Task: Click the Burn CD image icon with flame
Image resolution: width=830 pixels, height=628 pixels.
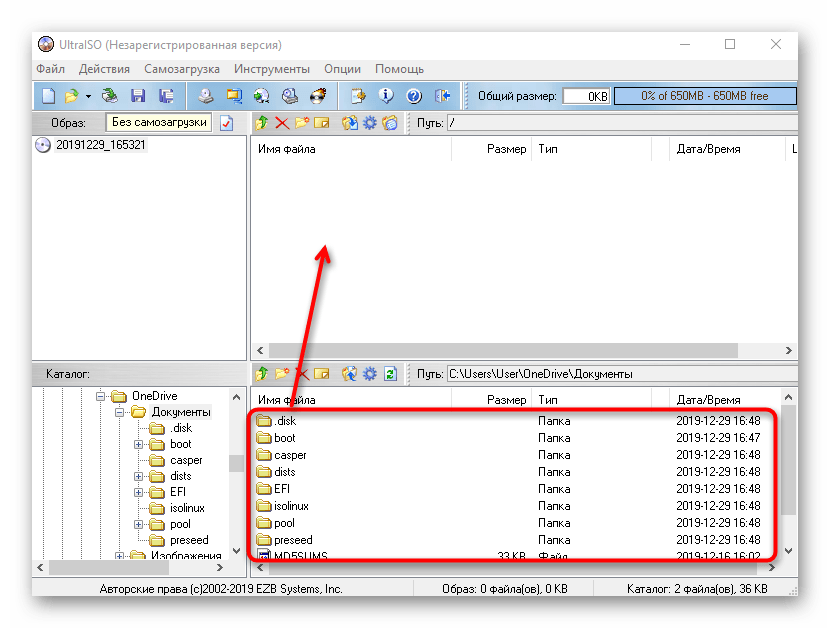Action: pos(318,97)
